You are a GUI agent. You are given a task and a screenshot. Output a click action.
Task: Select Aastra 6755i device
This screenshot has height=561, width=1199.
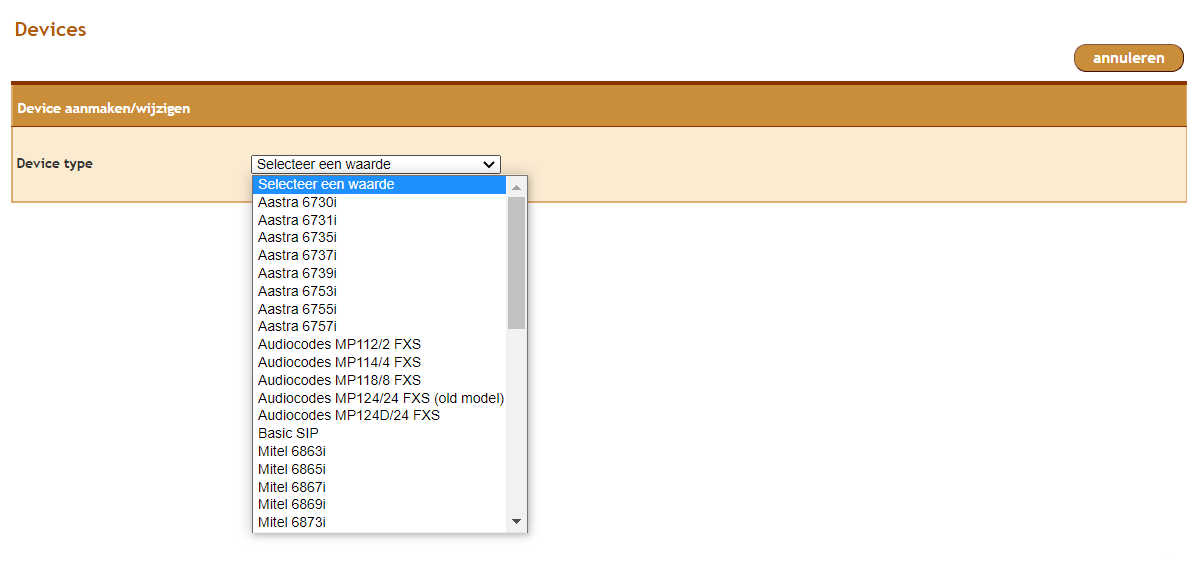(379, 309)
